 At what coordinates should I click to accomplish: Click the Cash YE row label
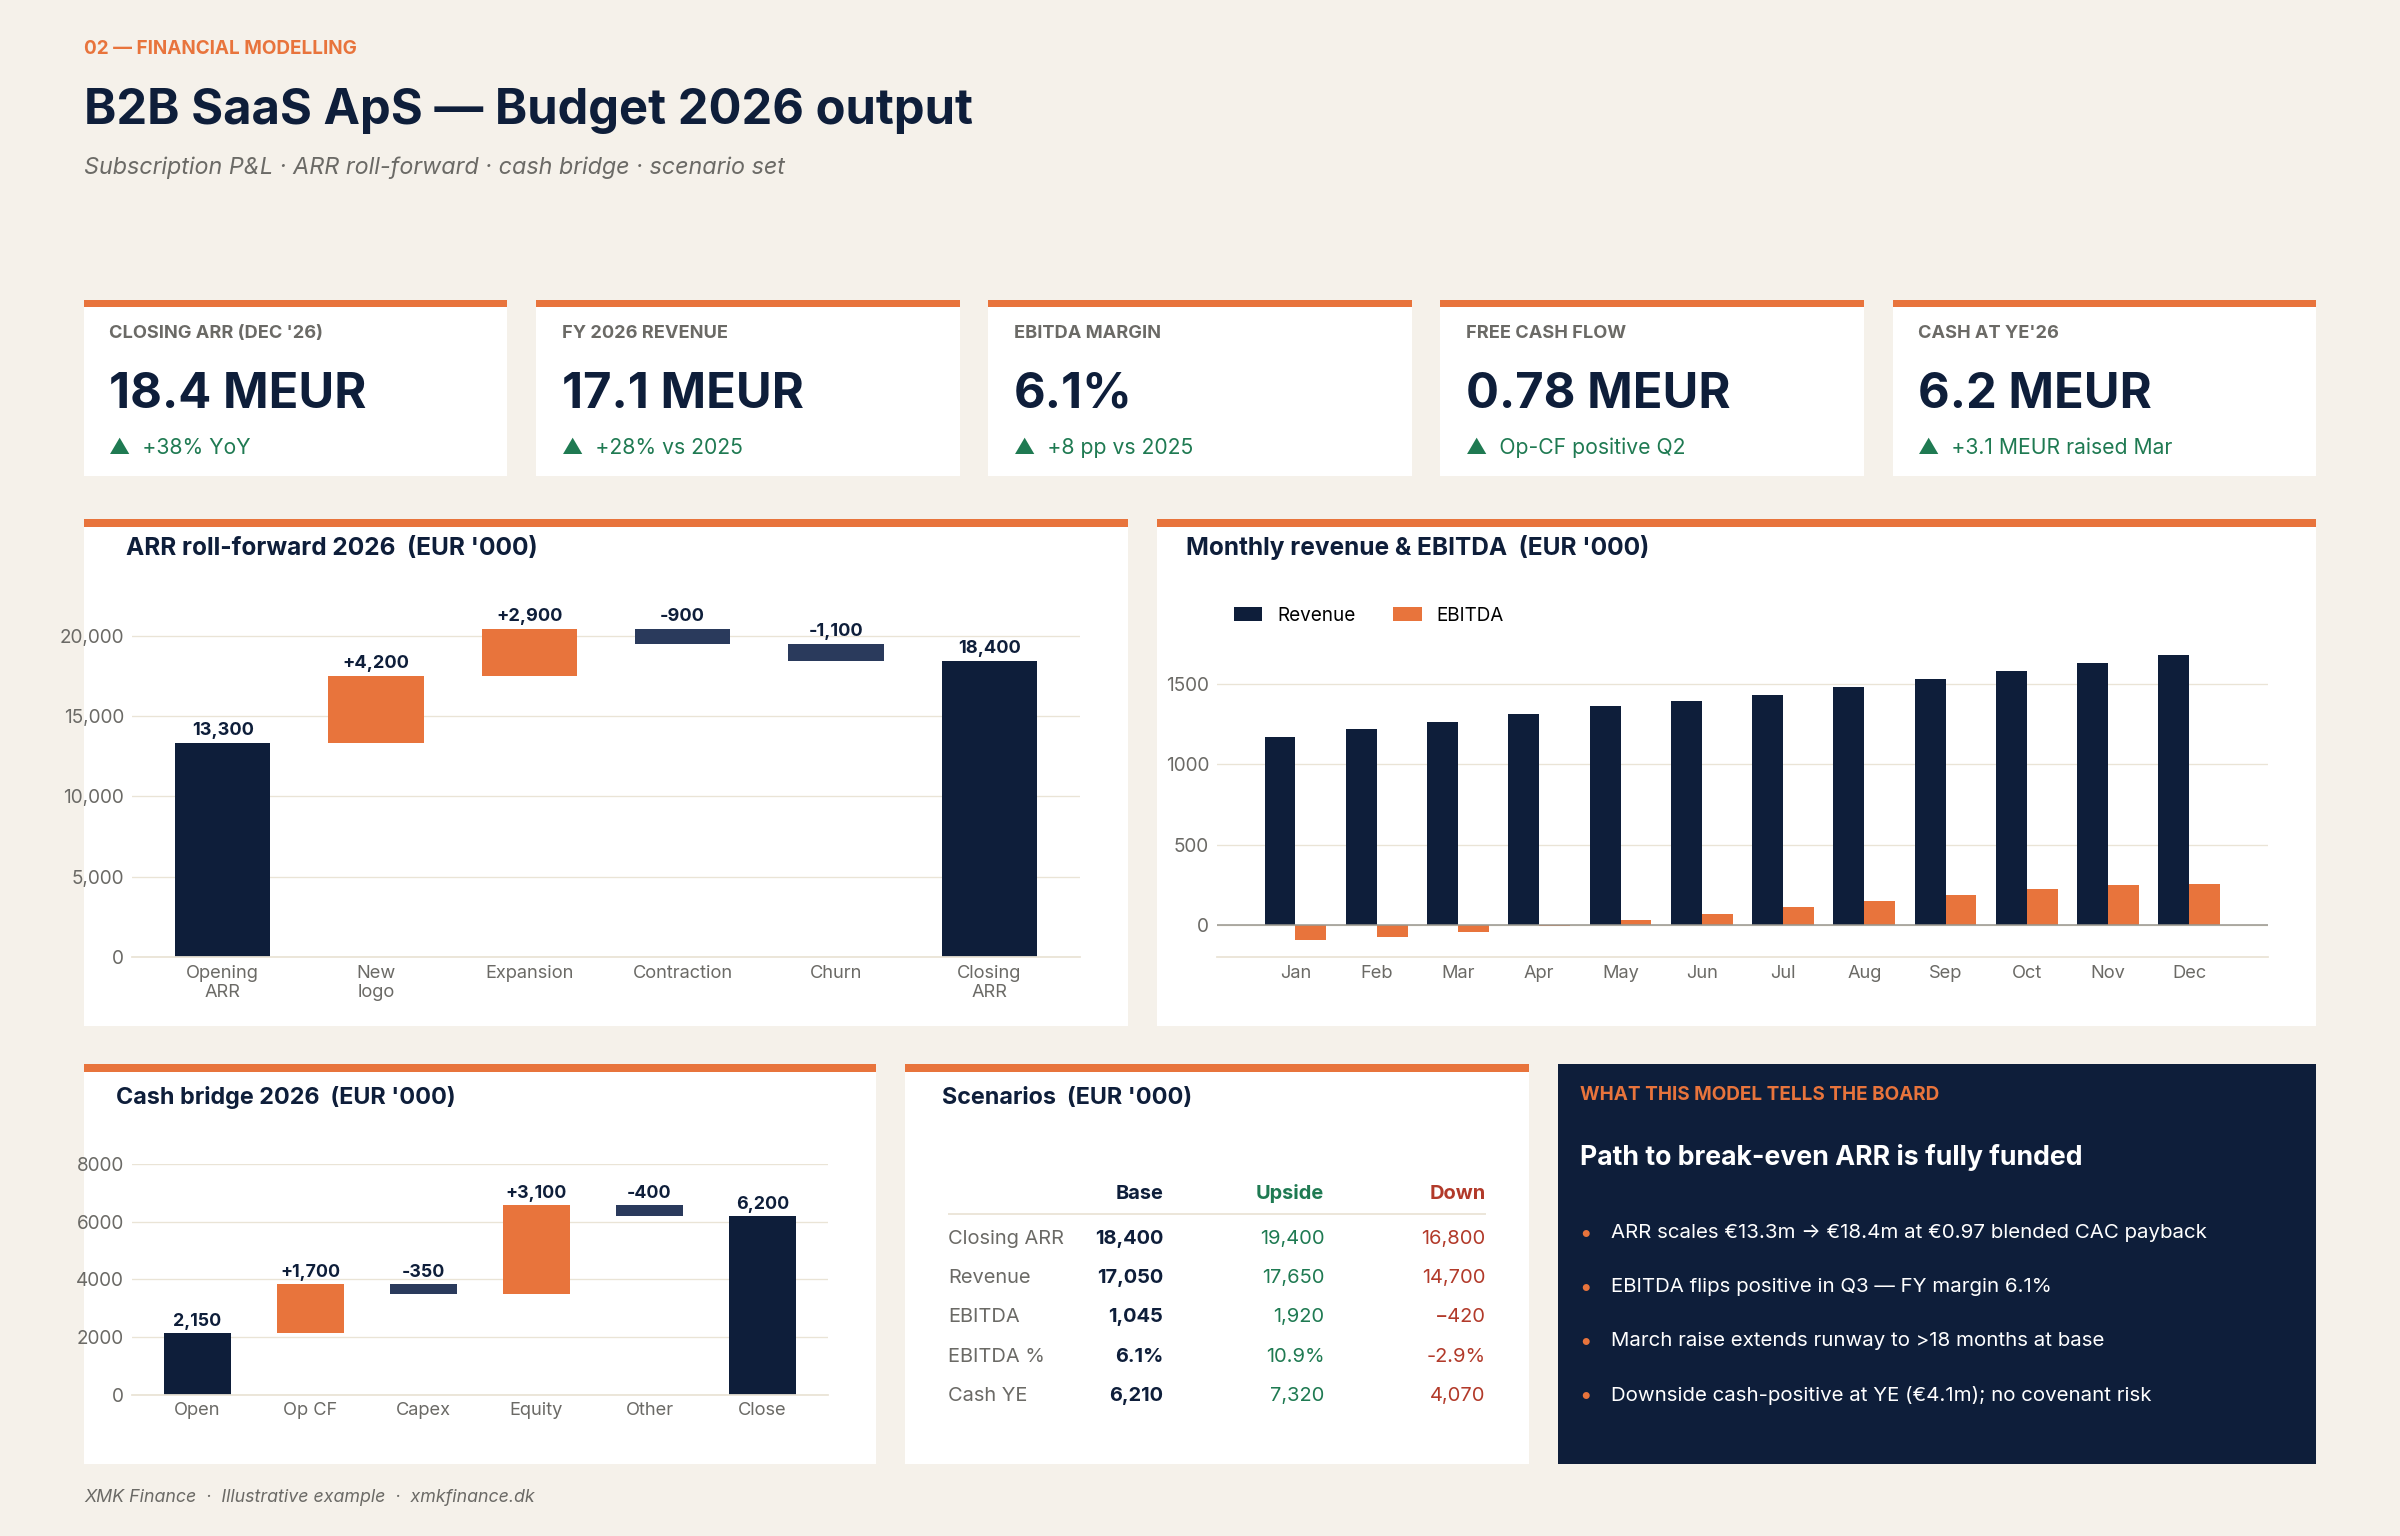[987, 1394]
